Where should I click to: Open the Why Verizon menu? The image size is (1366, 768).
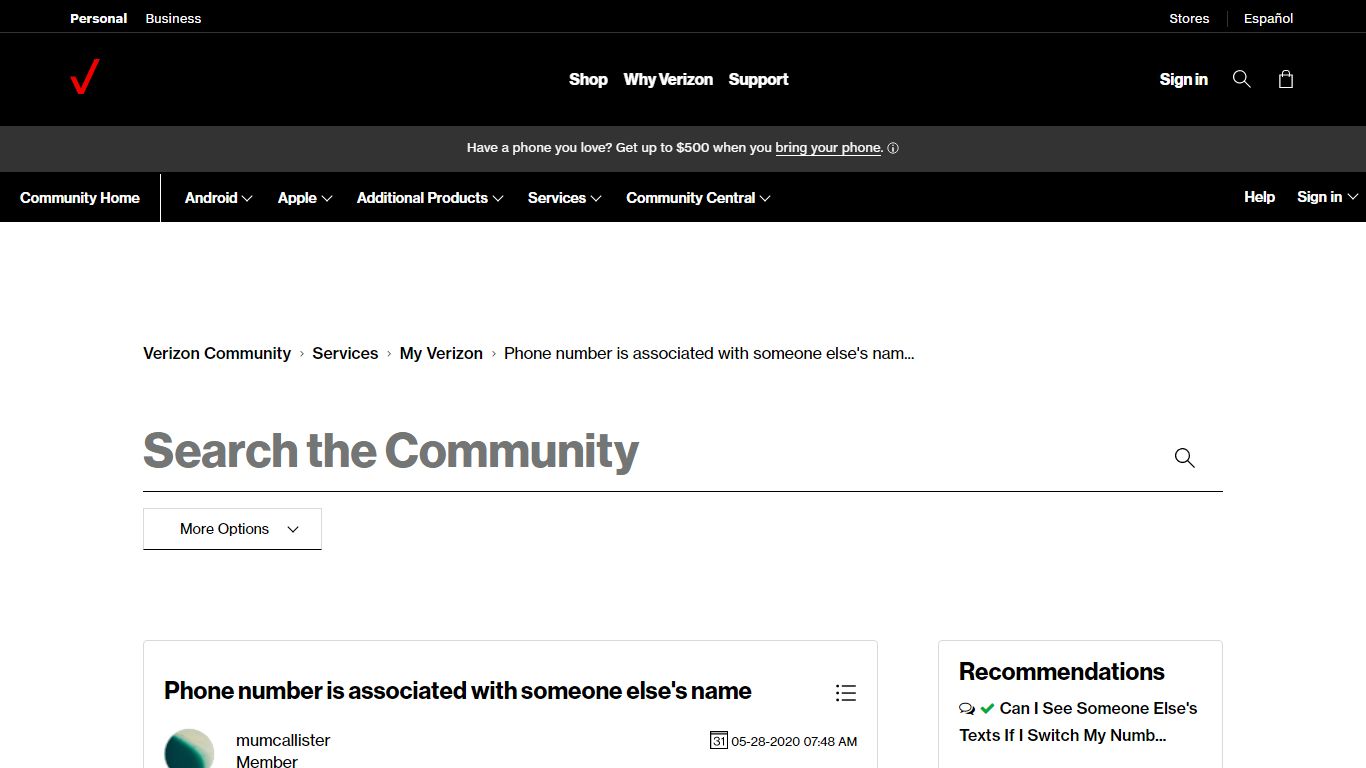(x=668, y=79)
